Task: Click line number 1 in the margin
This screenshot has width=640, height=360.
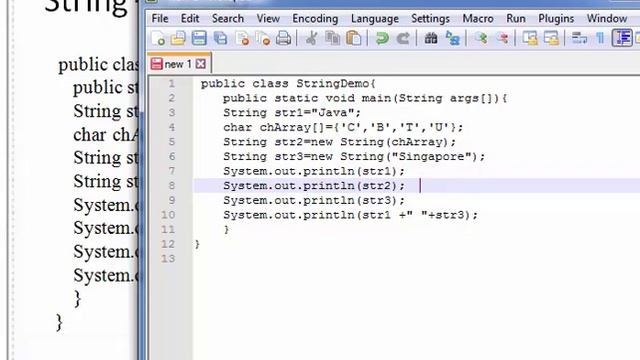Action: click(171, 84)
